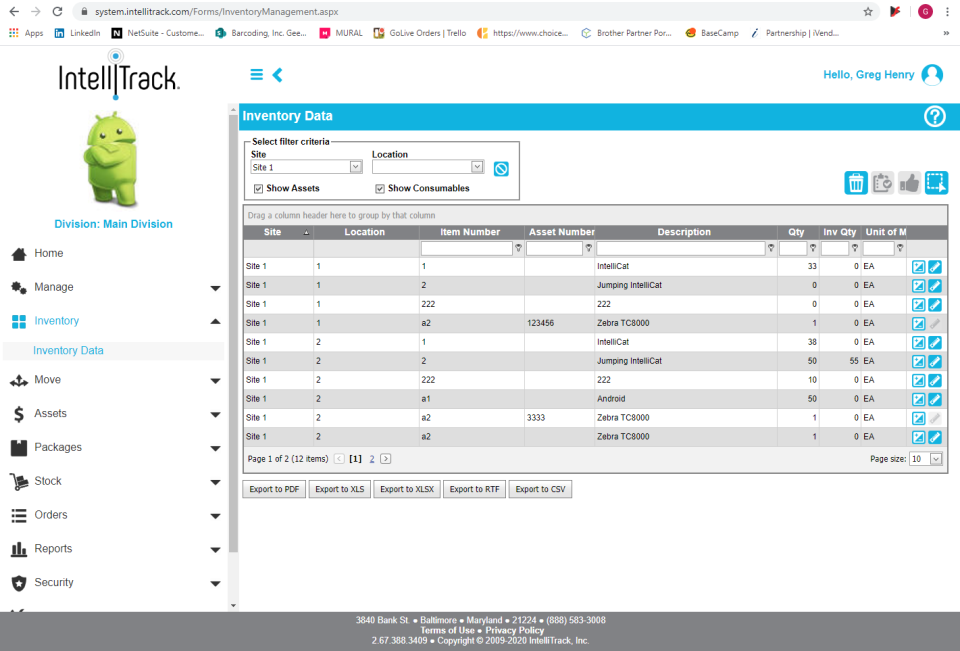
Task: Click the Description filter input
Action: pos(681,248)
